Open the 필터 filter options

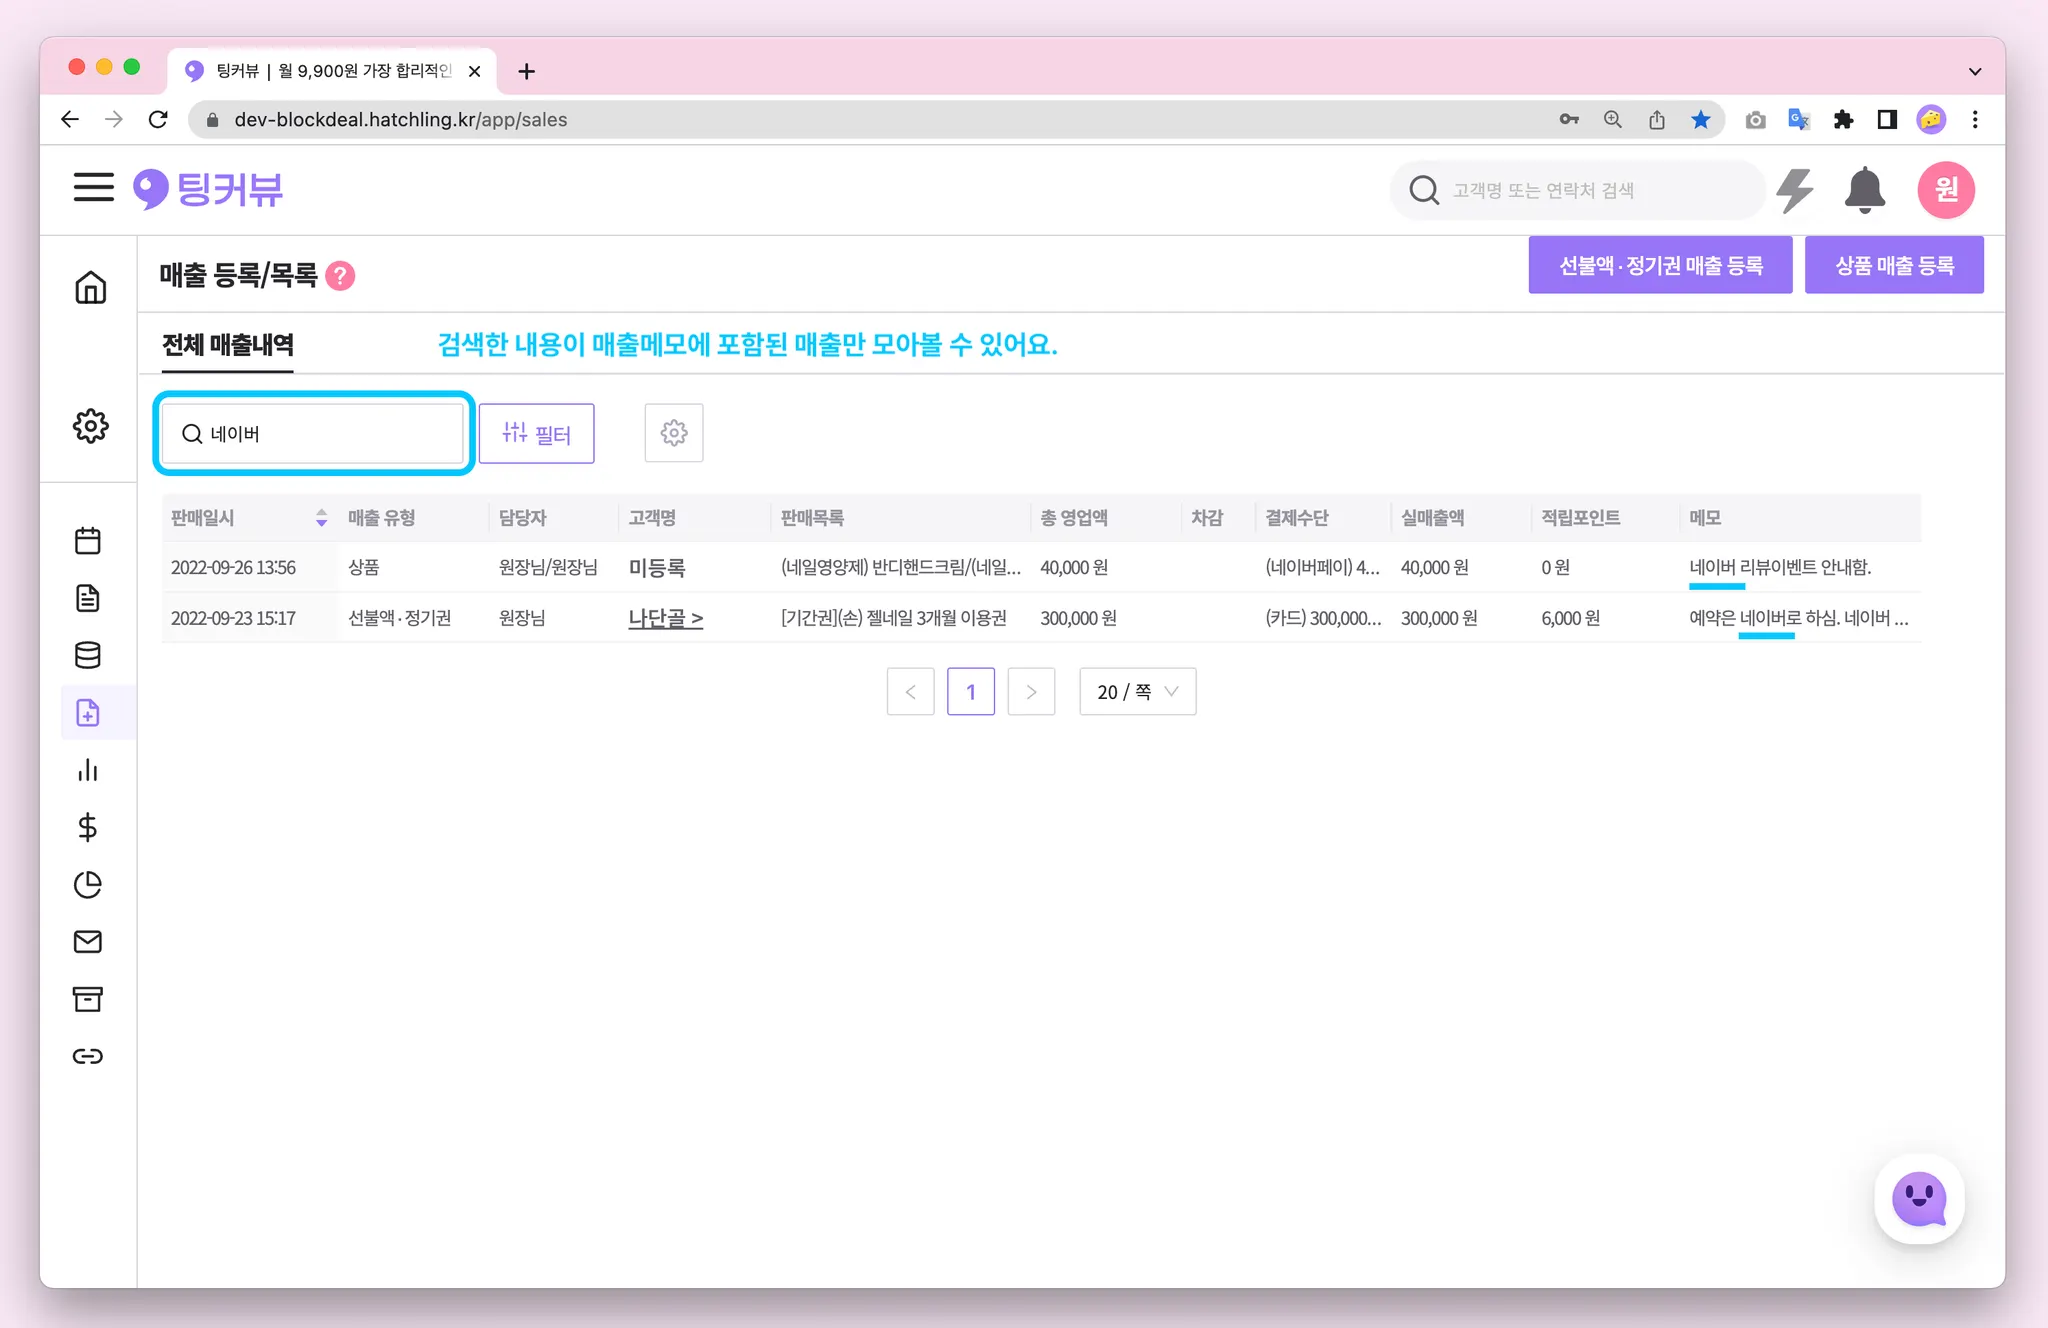[536, 433]
